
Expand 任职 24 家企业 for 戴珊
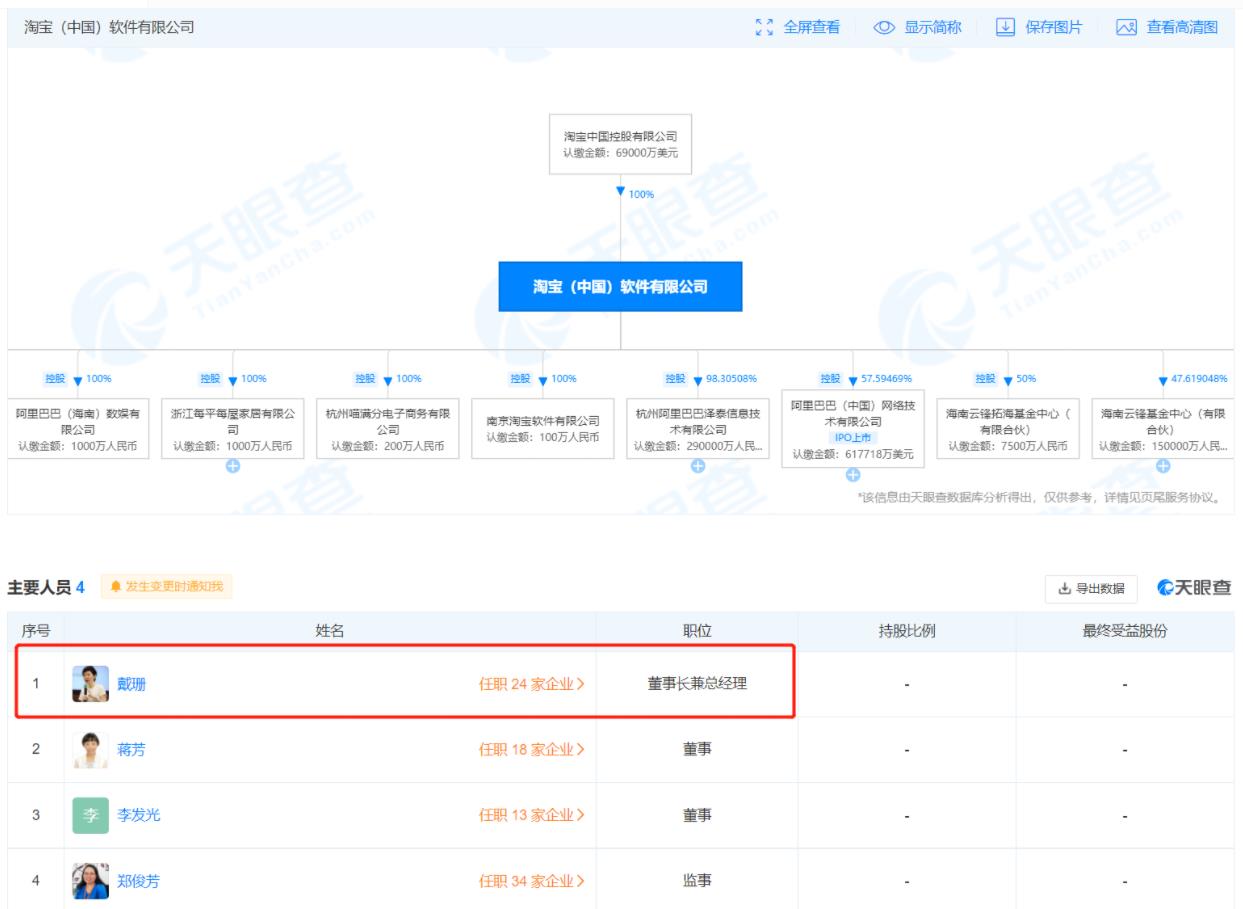tap(533, 685)
